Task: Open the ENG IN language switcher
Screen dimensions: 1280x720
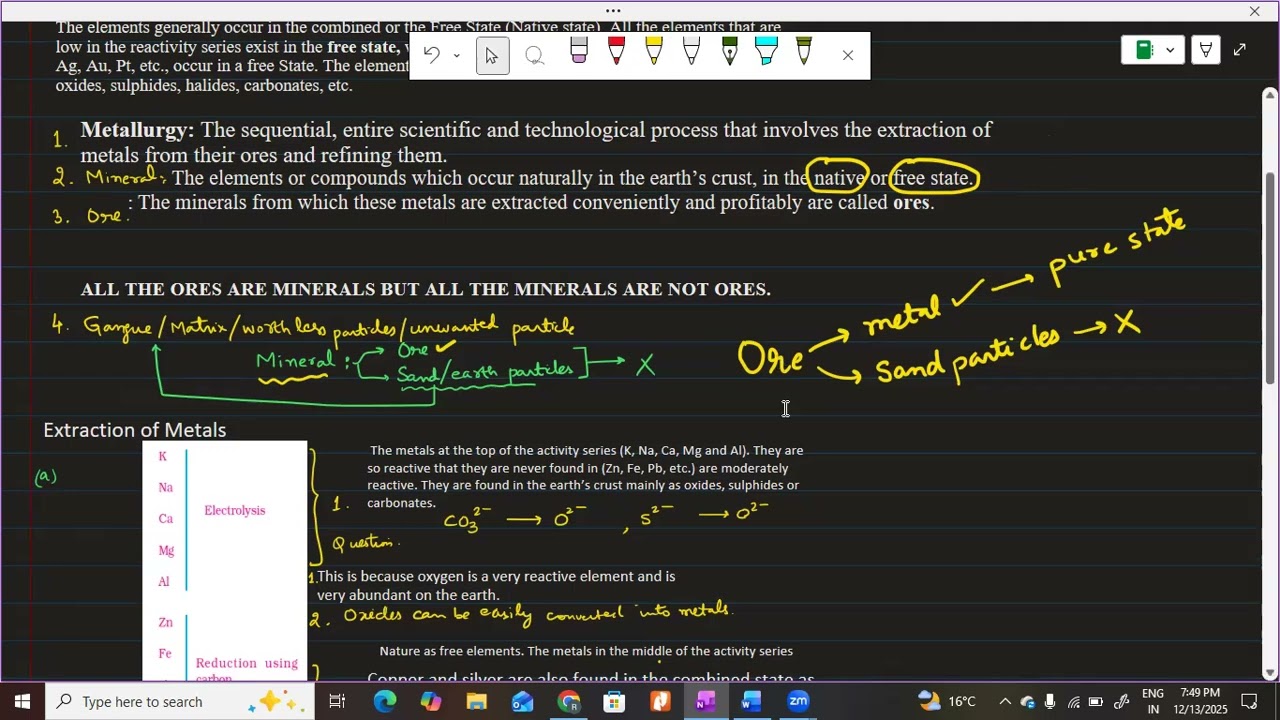Action: (x=1153, y=701)
